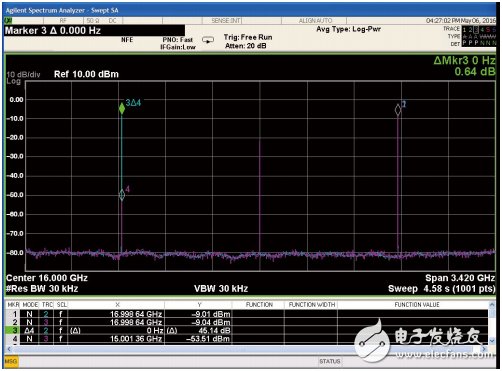
Task: Click the 50 Ω input impedance indicator
Action: point(93,21)
